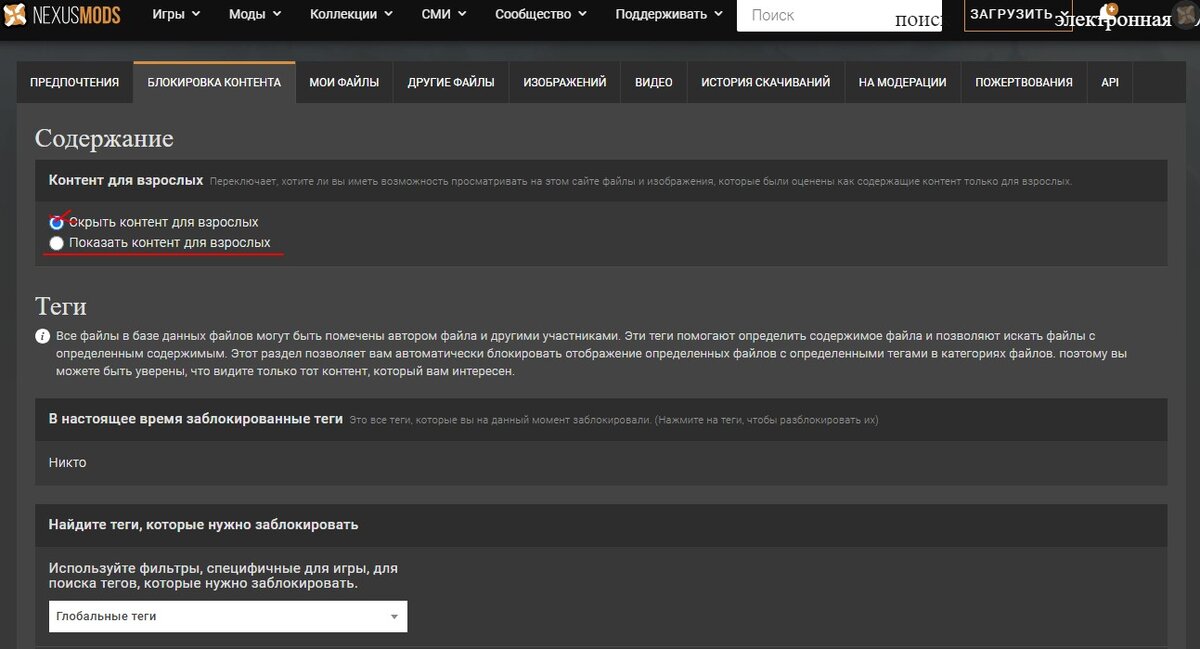The image size is (1200, 649).
Task: Switch to the Пожертвования tab
Action: pos(1024,83)
